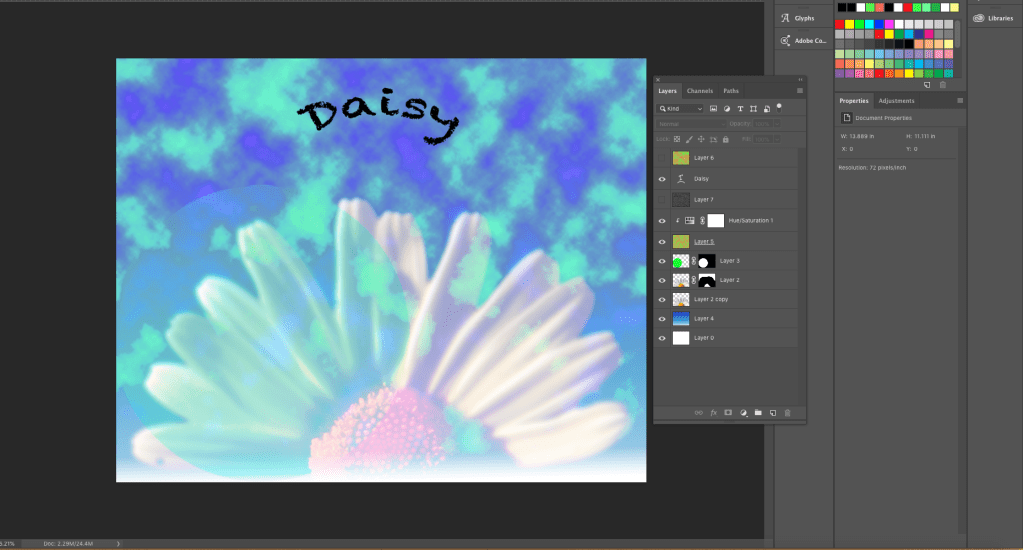Add a layer mask
Image resolution: width=1023 pixels, height=550 pixels.
pyautogui.click(x=728, y=412)
